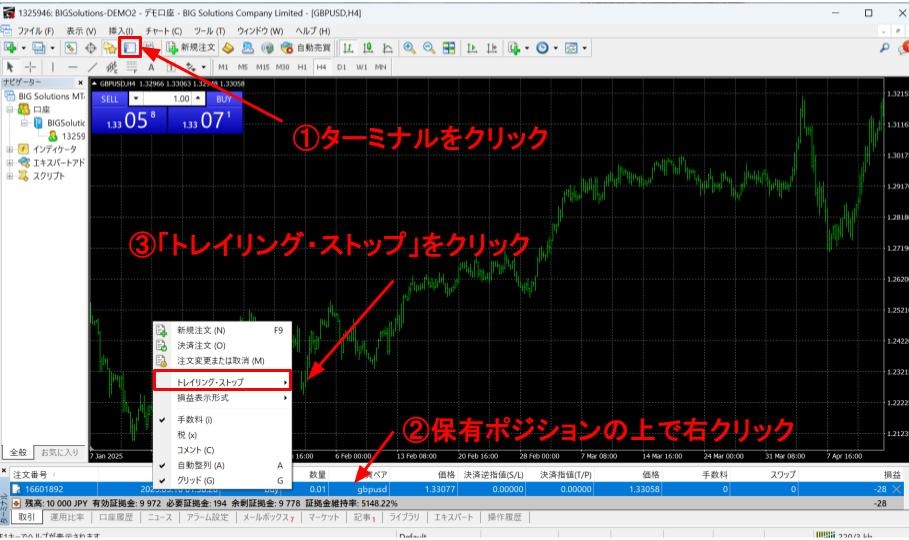The height and width of the screenshot is (540, 909).
Task: Expand エキスパートアド node in Navigator
Action: click(9, 162)
